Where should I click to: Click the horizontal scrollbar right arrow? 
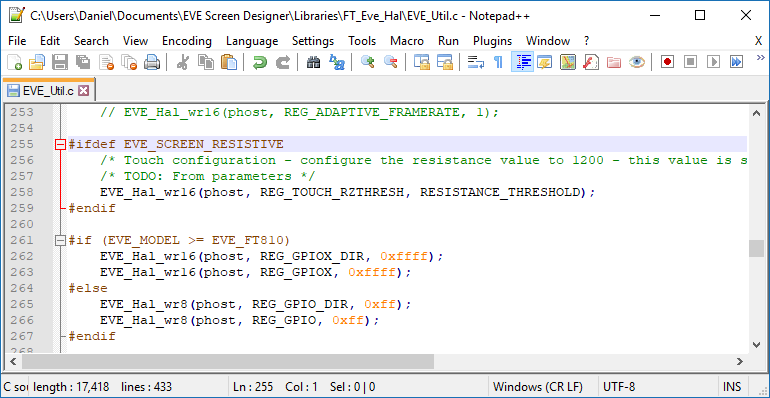tap(741, 362)
